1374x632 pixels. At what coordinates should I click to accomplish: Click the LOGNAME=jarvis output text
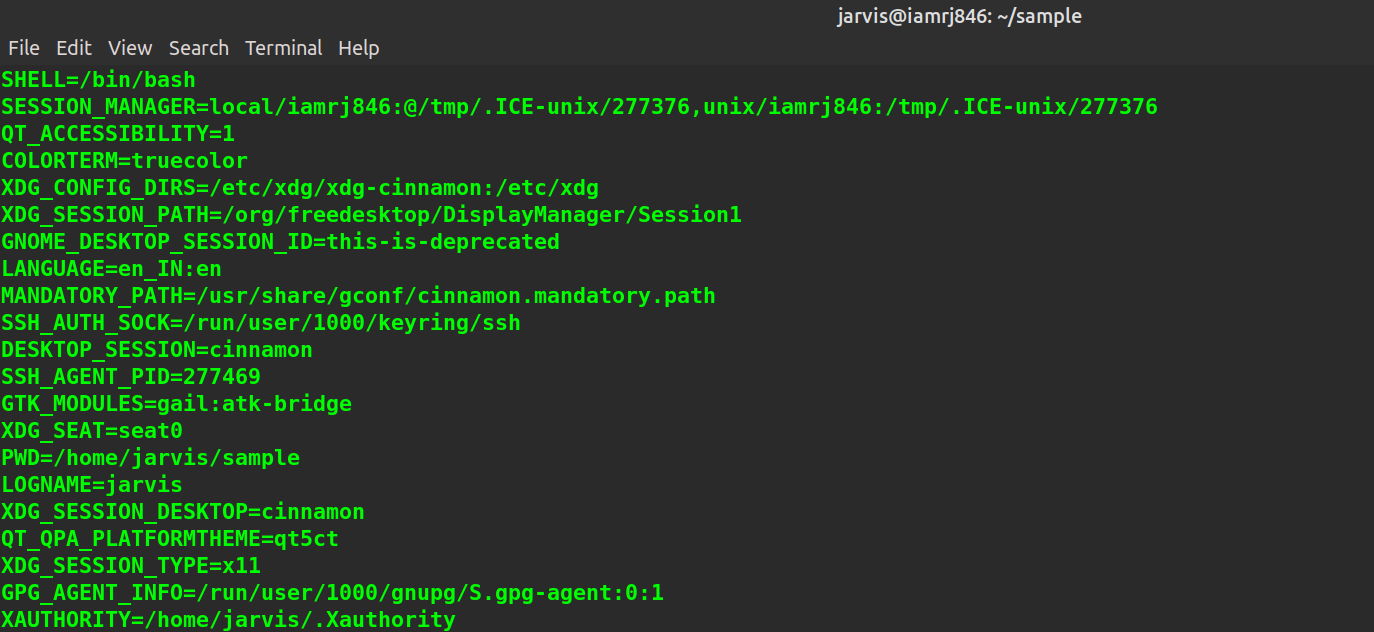point(91,484)
